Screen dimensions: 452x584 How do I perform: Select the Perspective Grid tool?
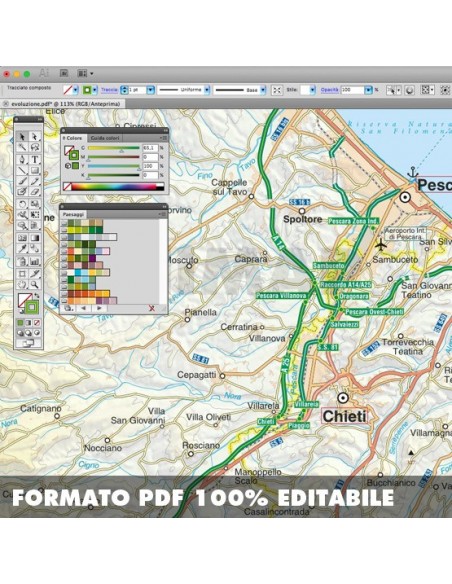[35, 225]
